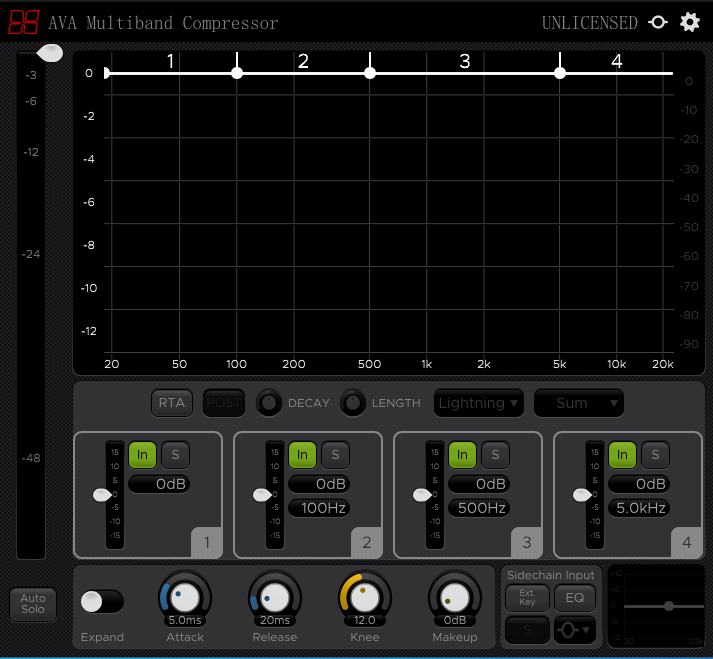Viewport: 713px width, 659px height.
Task: Click band 3 gain fader handle
Action: click(x=422, y=495)
